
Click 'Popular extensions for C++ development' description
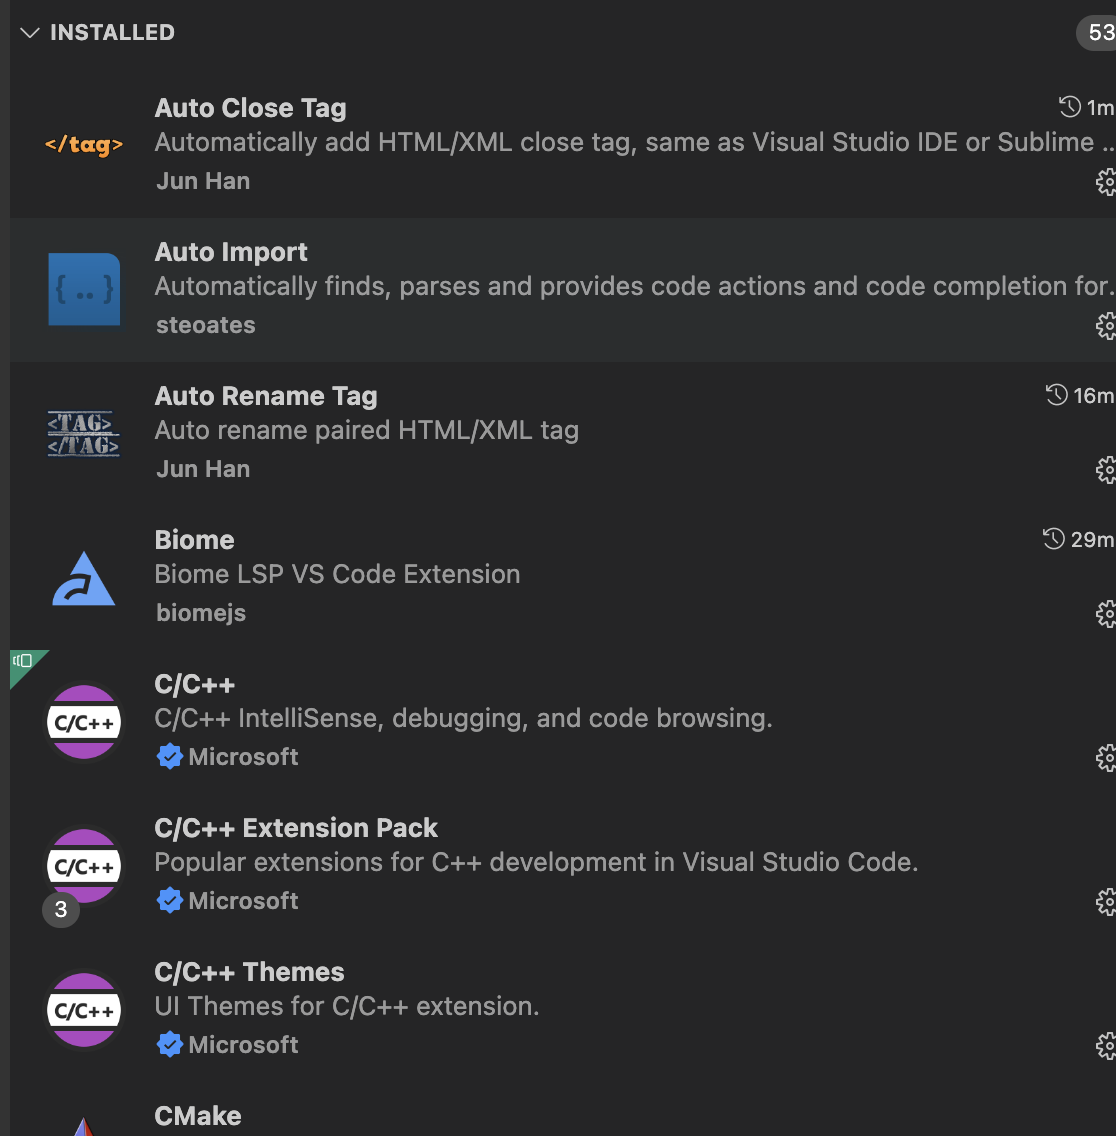click(536, 862)
